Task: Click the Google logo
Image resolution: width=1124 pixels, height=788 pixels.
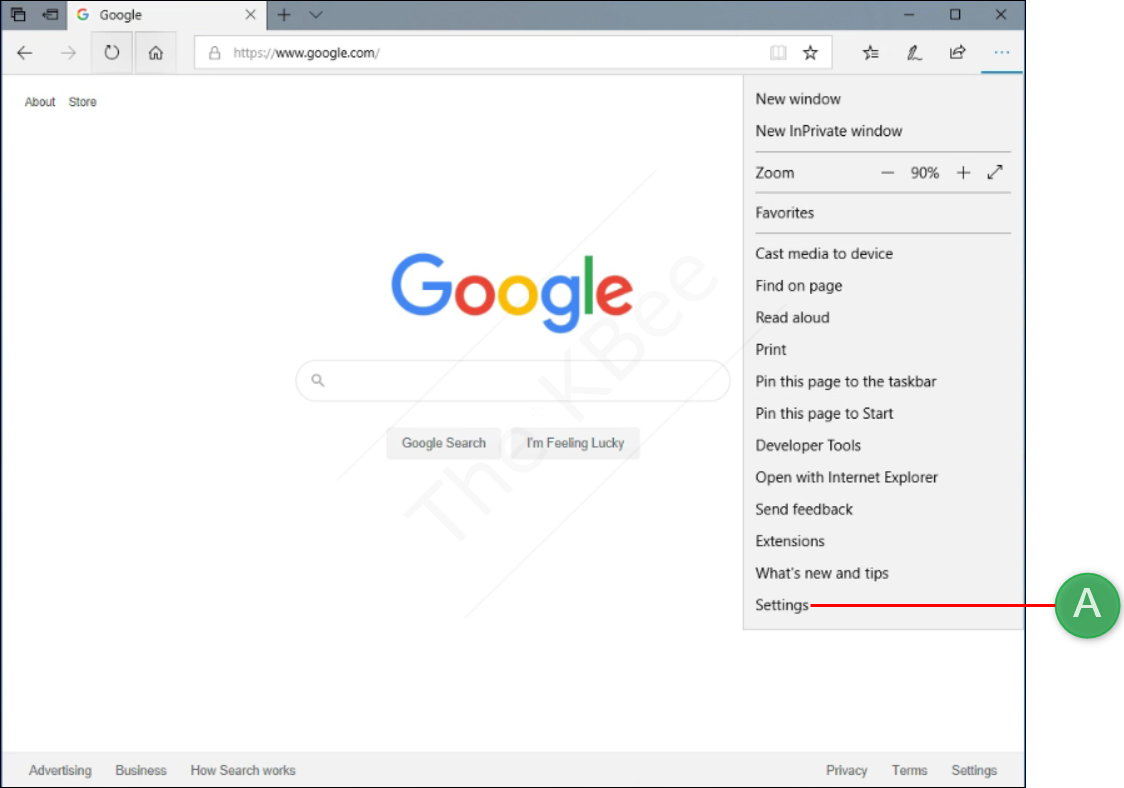Action: point(512,292)
